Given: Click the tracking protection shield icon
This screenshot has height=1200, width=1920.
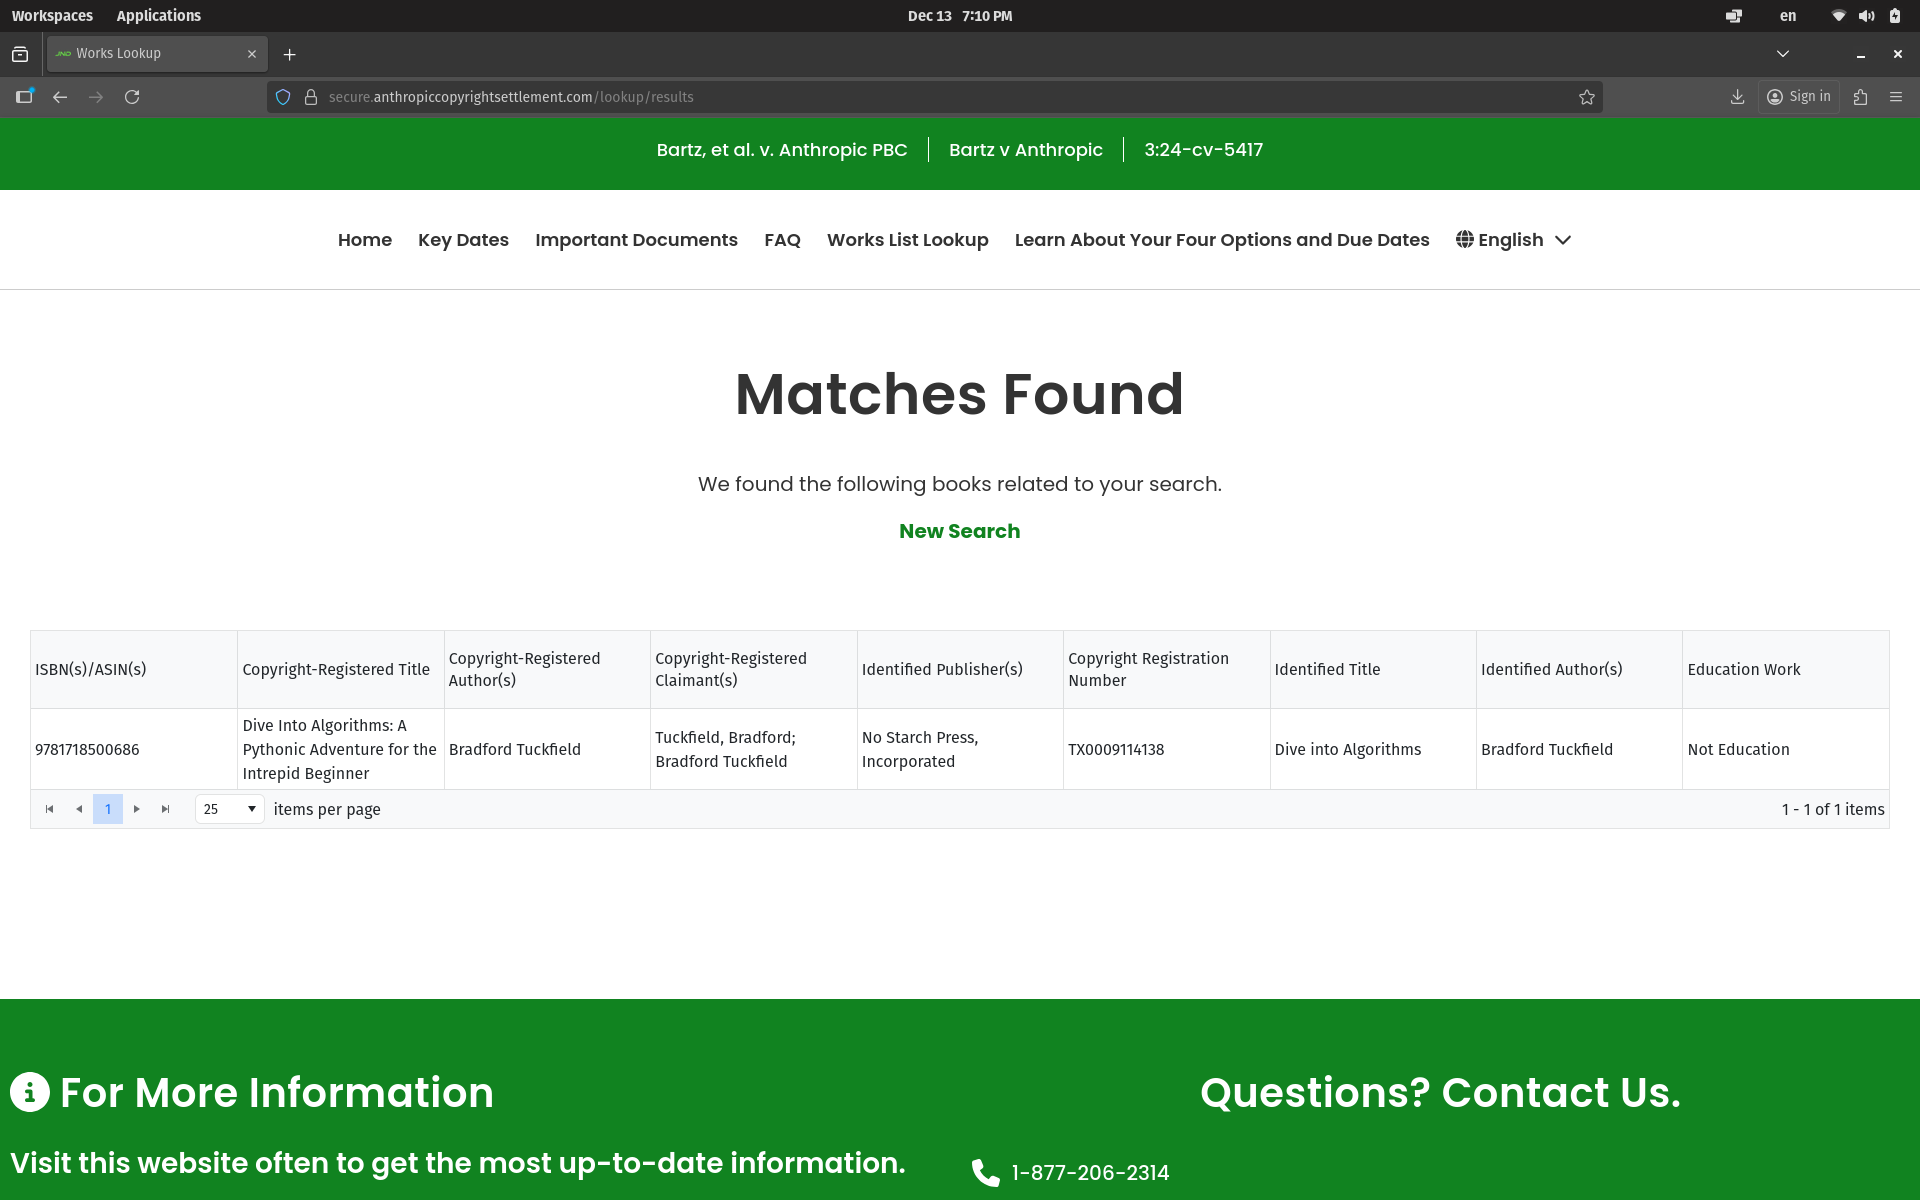Looking at the screenshot, I should point(283,97).
